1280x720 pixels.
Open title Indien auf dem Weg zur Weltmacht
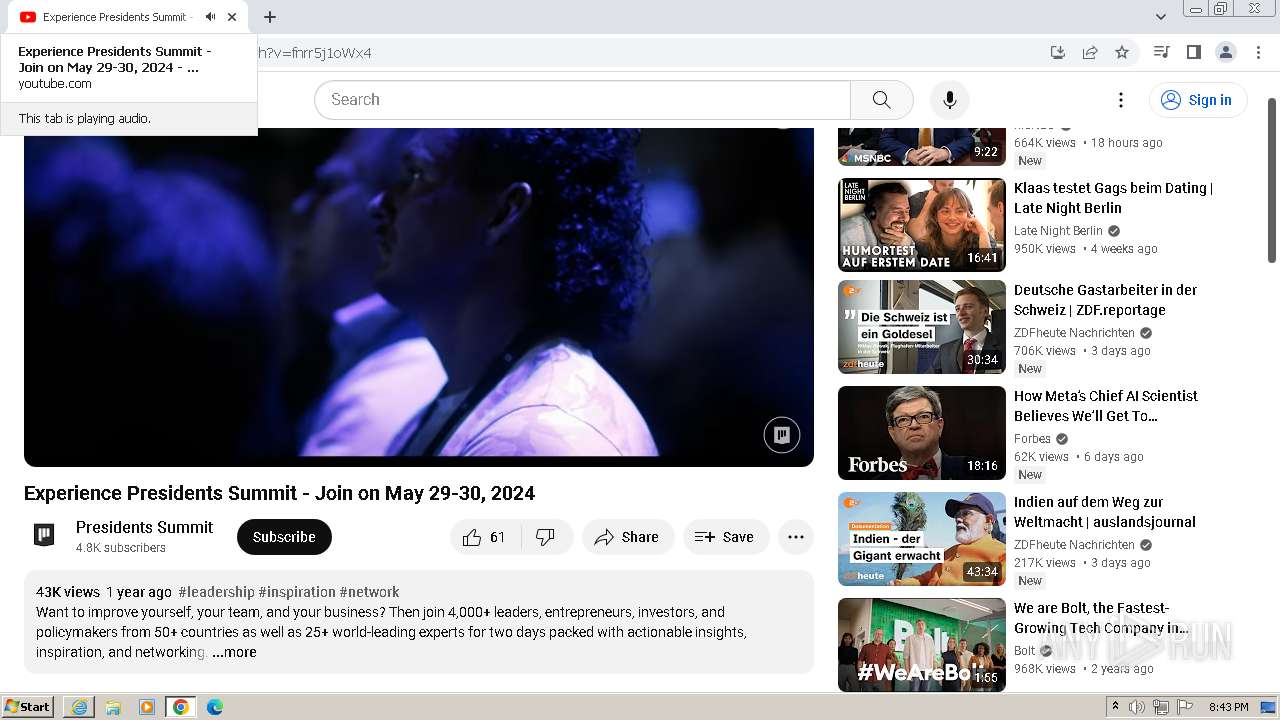1104,512
